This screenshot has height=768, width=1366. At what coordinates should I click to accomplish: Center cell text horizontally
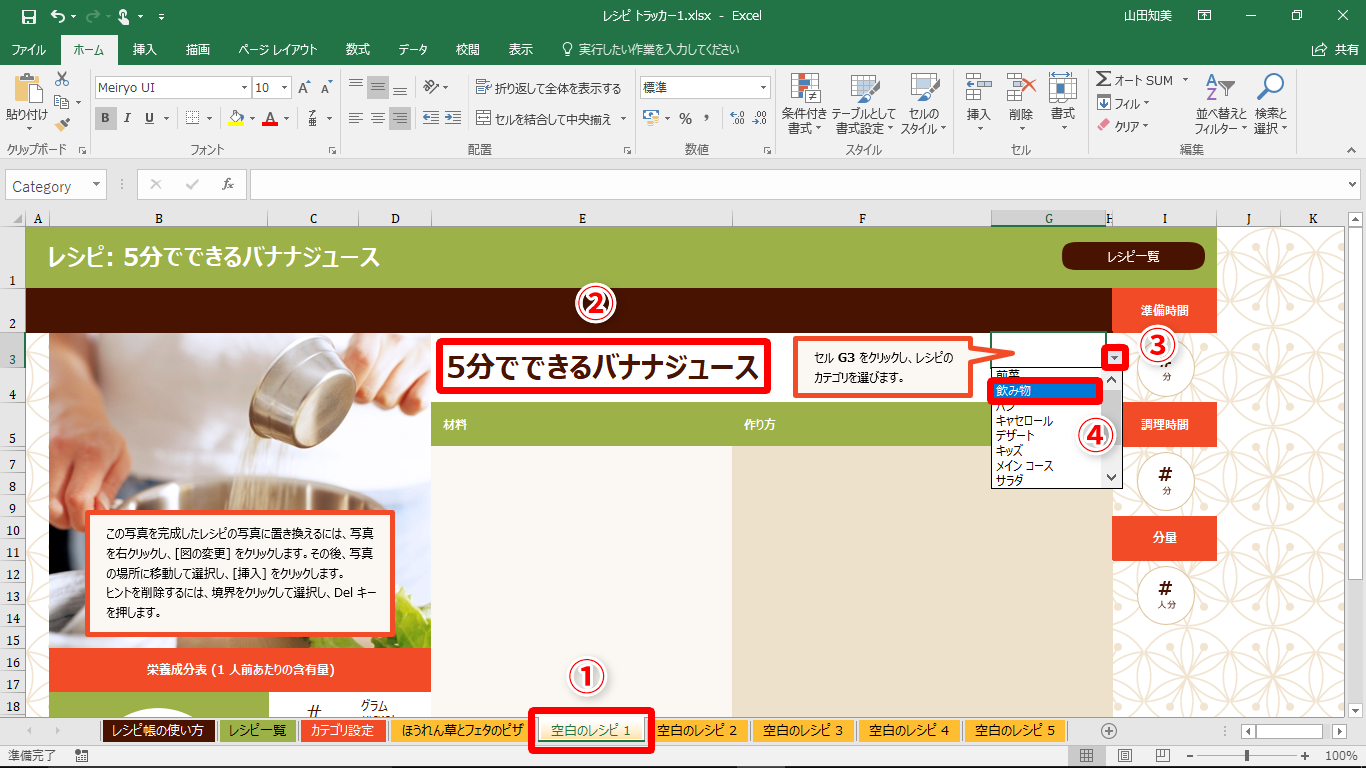377,118
